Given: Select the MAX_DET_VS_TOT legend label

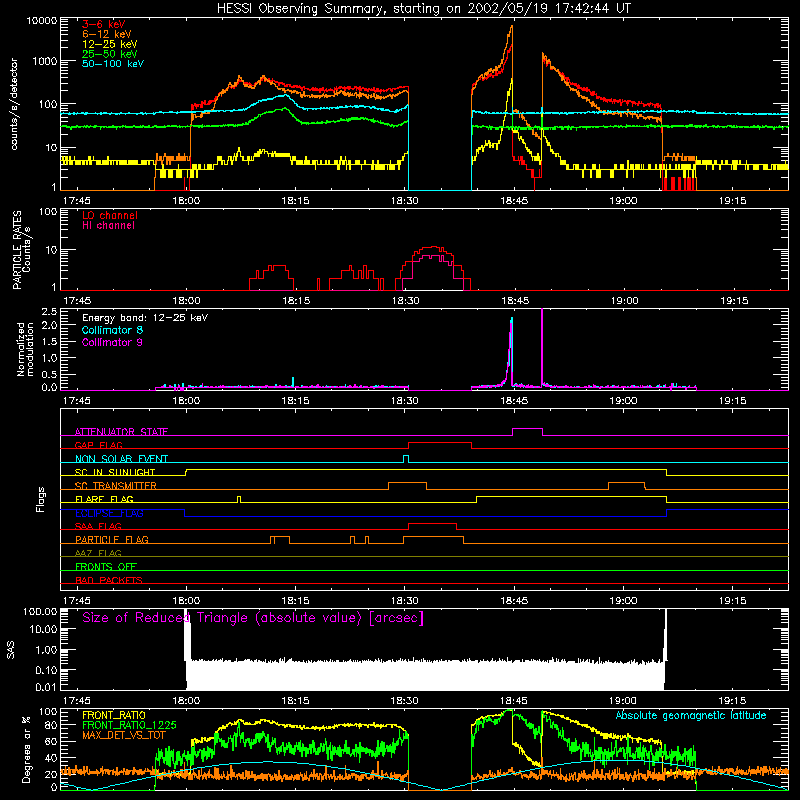Looking at the screenshot, I should [x=123, y=735].
